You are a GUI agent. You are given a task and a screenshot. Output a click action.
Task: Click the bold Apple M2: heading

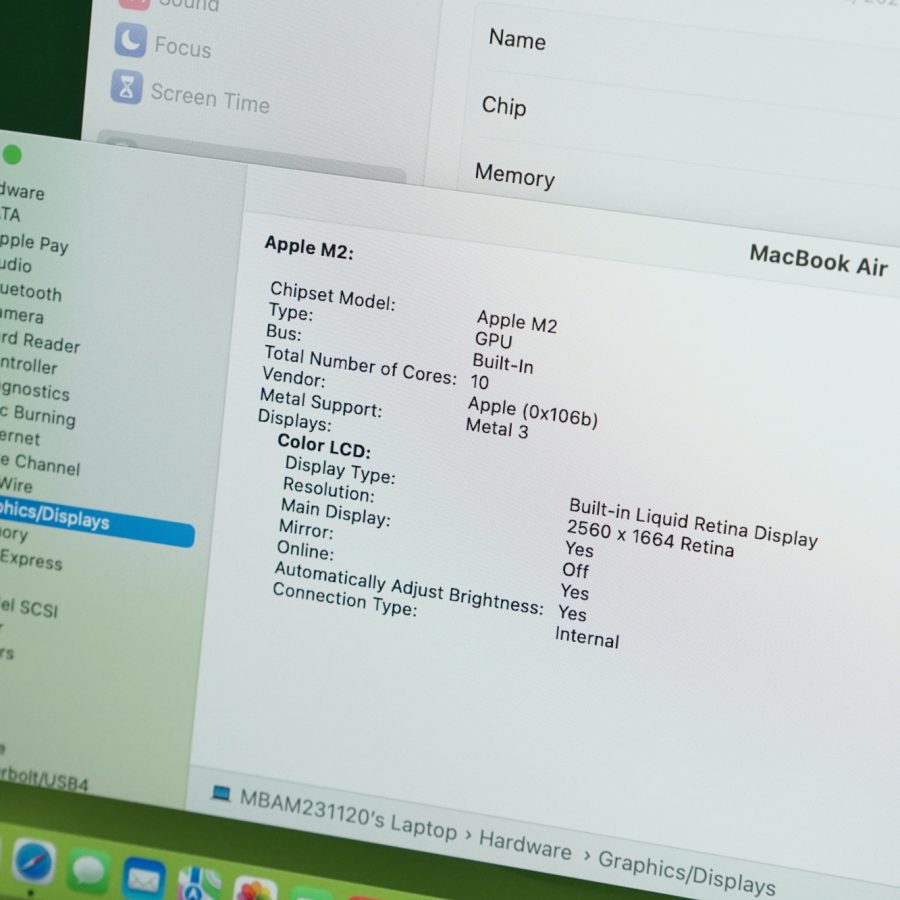(x=309, y=248)
